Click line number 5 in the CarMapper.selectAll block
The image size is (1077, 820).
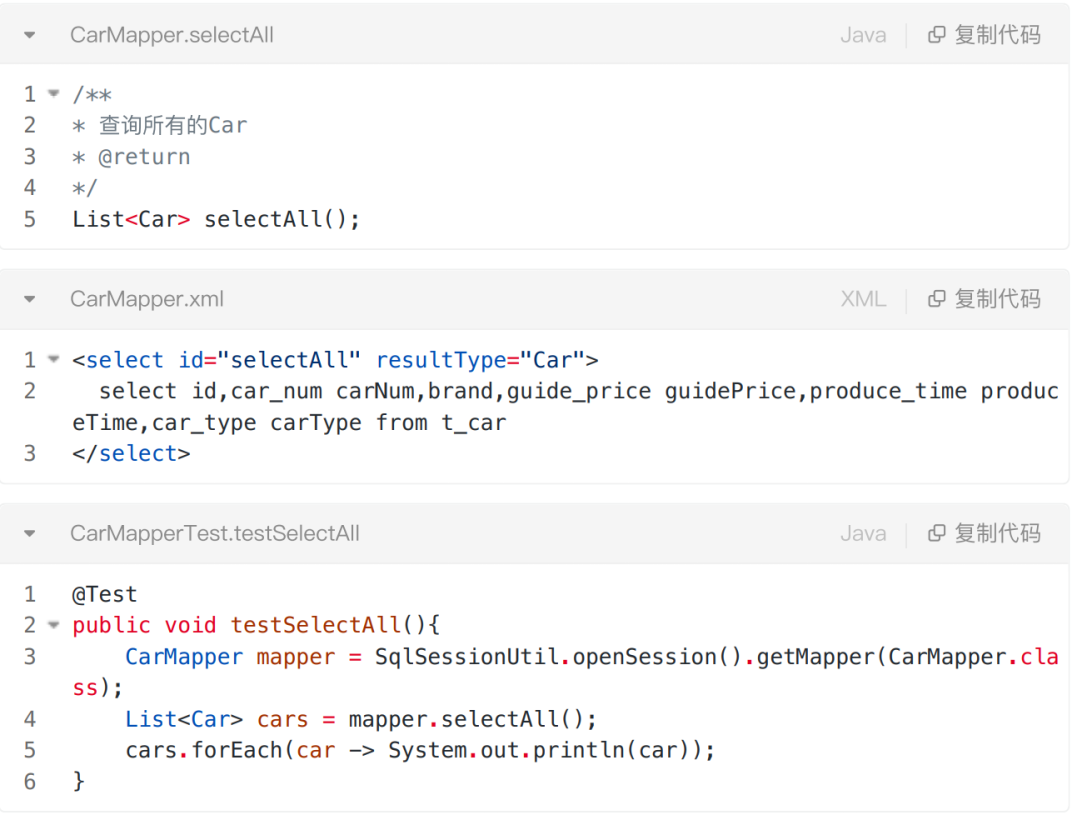tap(30, 219)
